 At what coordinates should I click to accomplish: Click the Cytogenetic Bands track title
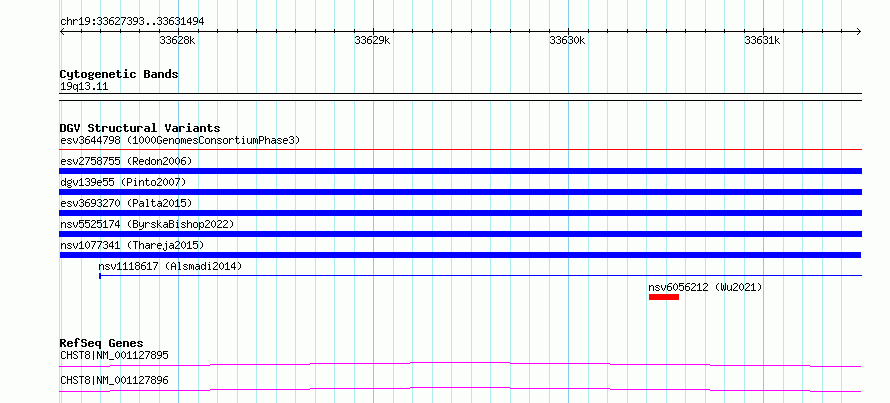click(x=119, y=74)
